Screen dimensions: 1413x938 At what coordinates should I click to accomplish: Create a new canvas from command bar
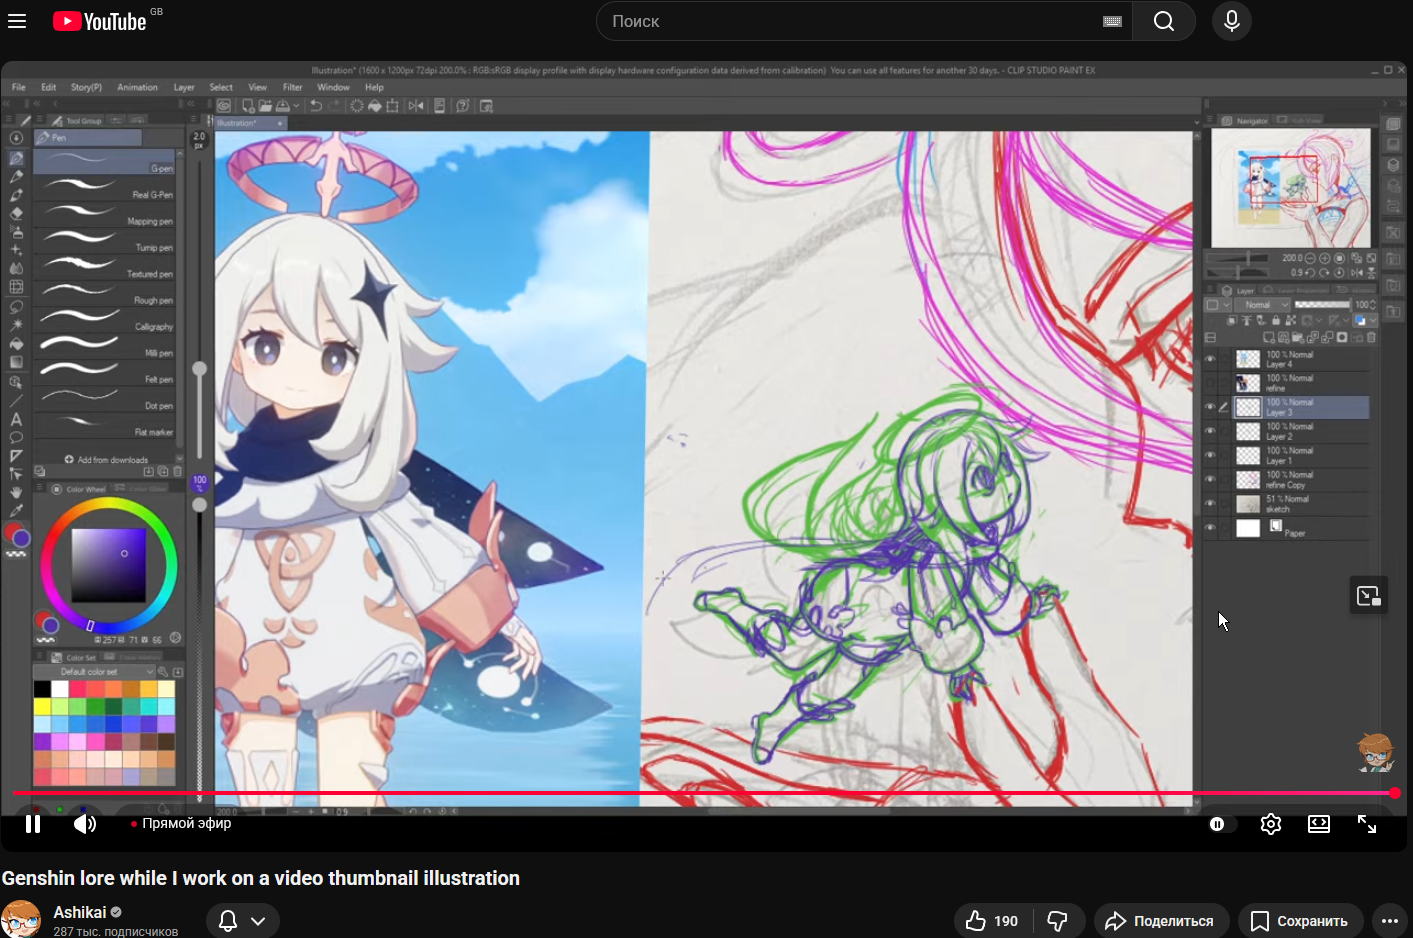click(x=248, y=106)
